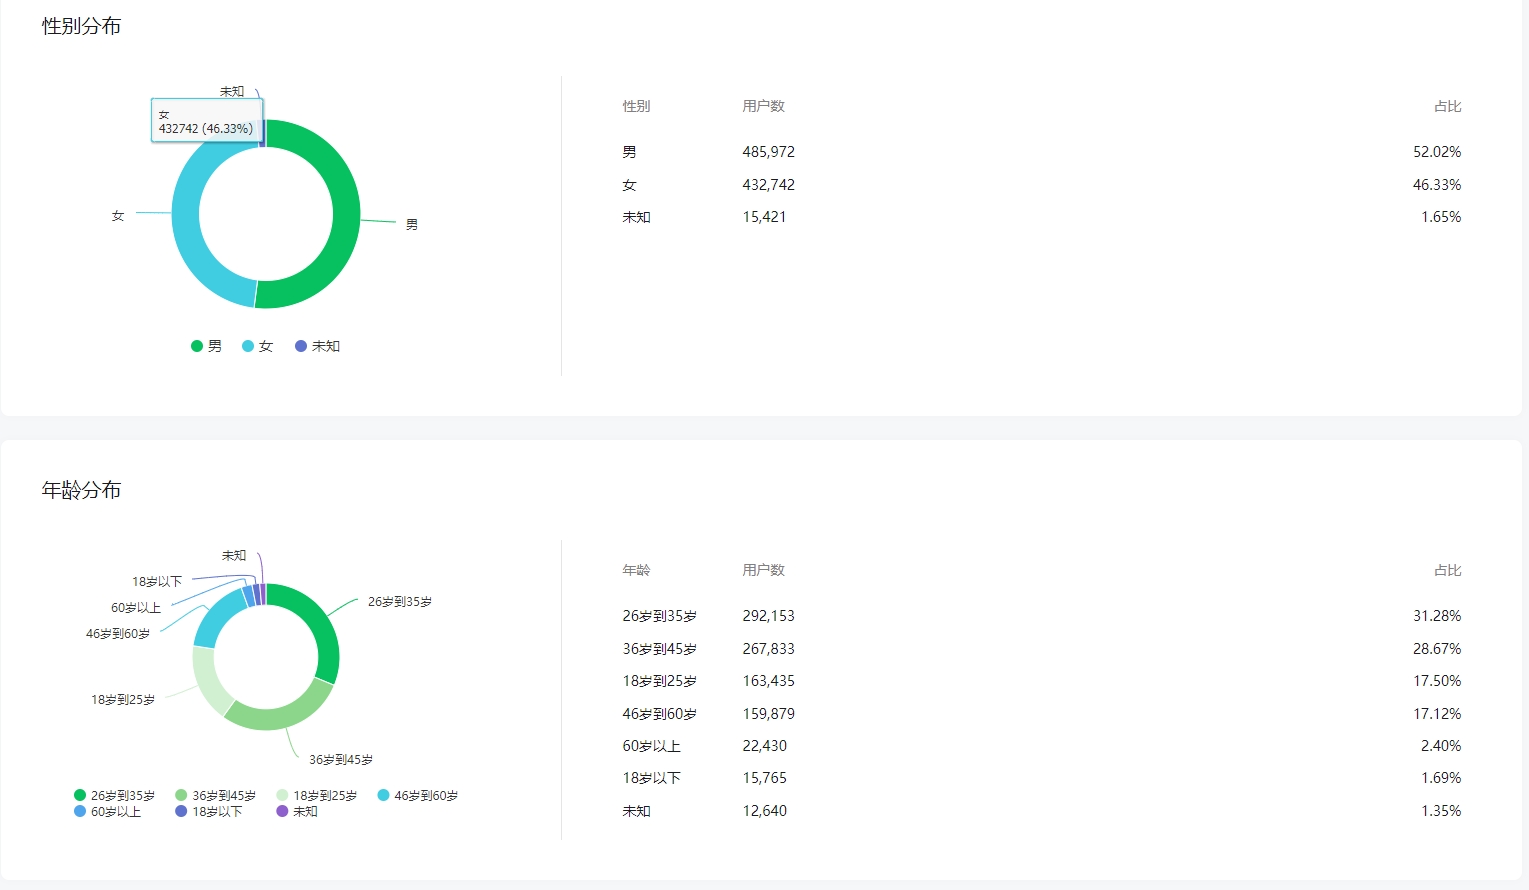Click the percentage 1.65%
The image size is (1529, 890).
1441,217
